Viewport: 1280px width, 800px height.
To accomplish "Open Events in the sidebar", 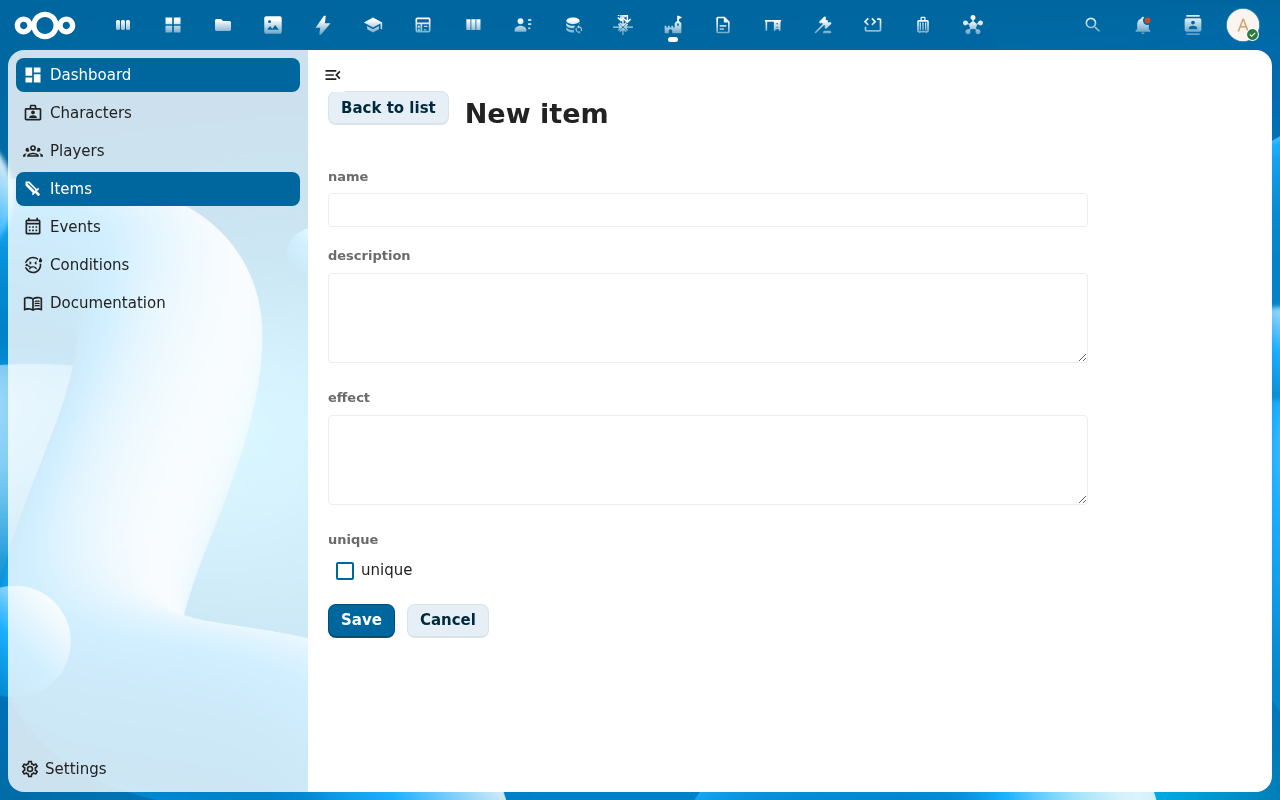I will point(158,227).
